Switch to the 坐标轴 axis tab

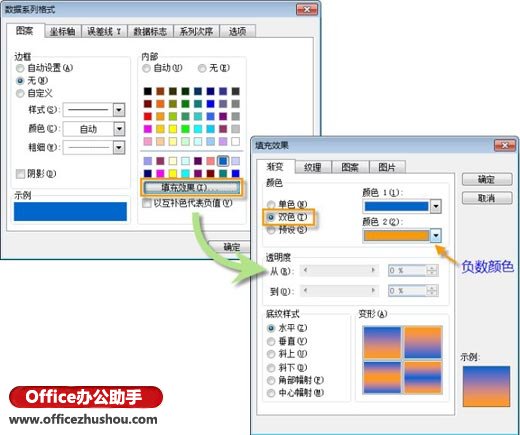coord(62,31)
